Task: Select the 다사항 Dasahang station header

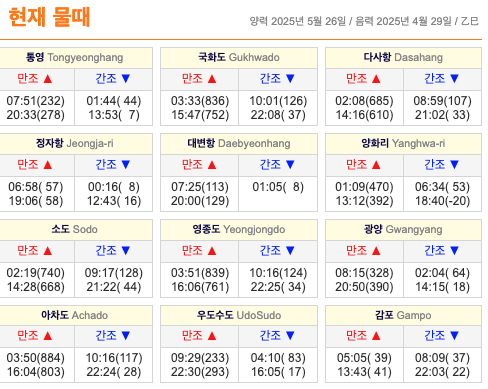Action: [x=403, y=58]
